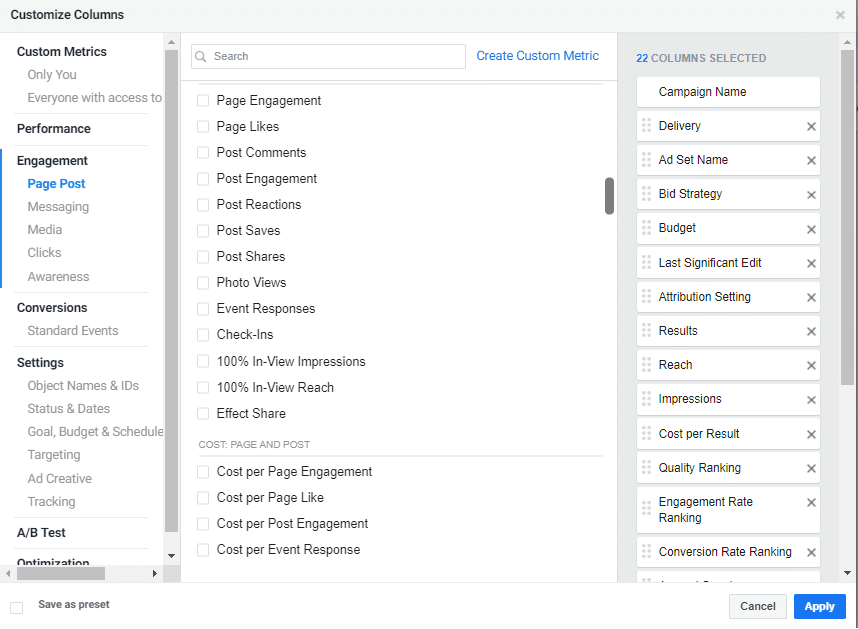The image size is (858, 629).
Task: Open the Create Custom Metric link
Action: 537,56
